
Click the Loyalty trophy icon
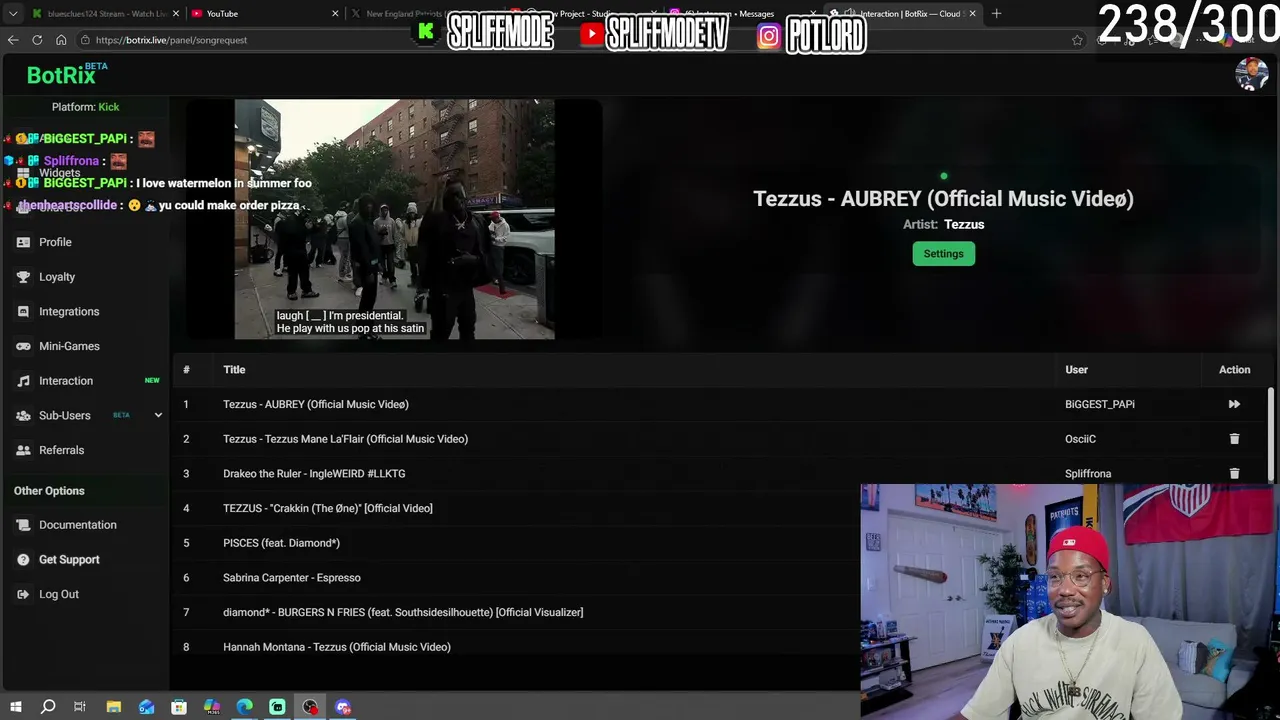[23, 277]
